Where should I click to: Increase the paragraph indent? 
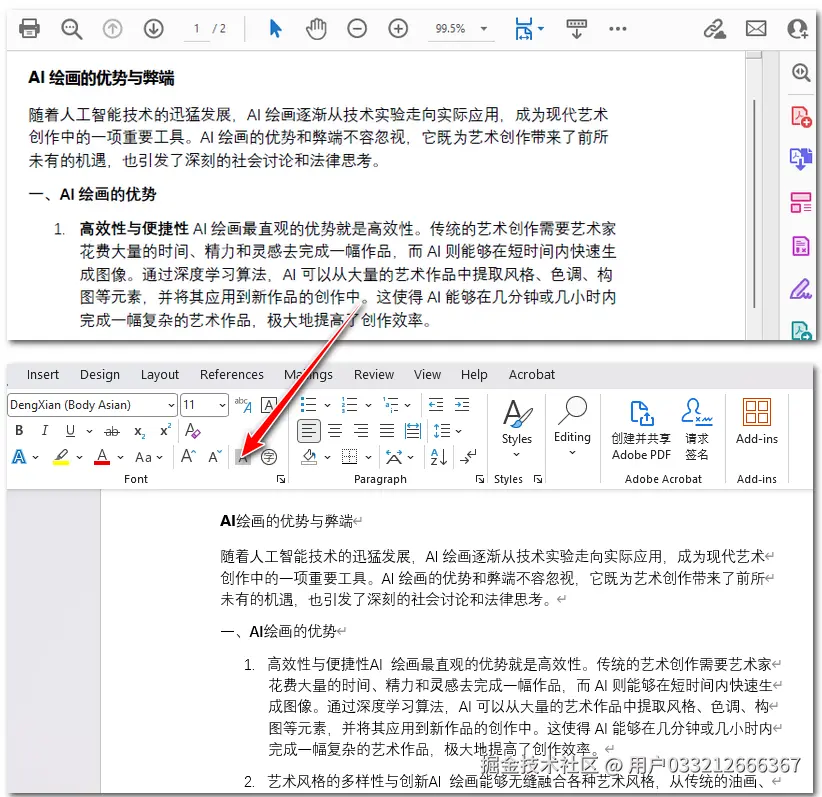(x=462, y=405)
